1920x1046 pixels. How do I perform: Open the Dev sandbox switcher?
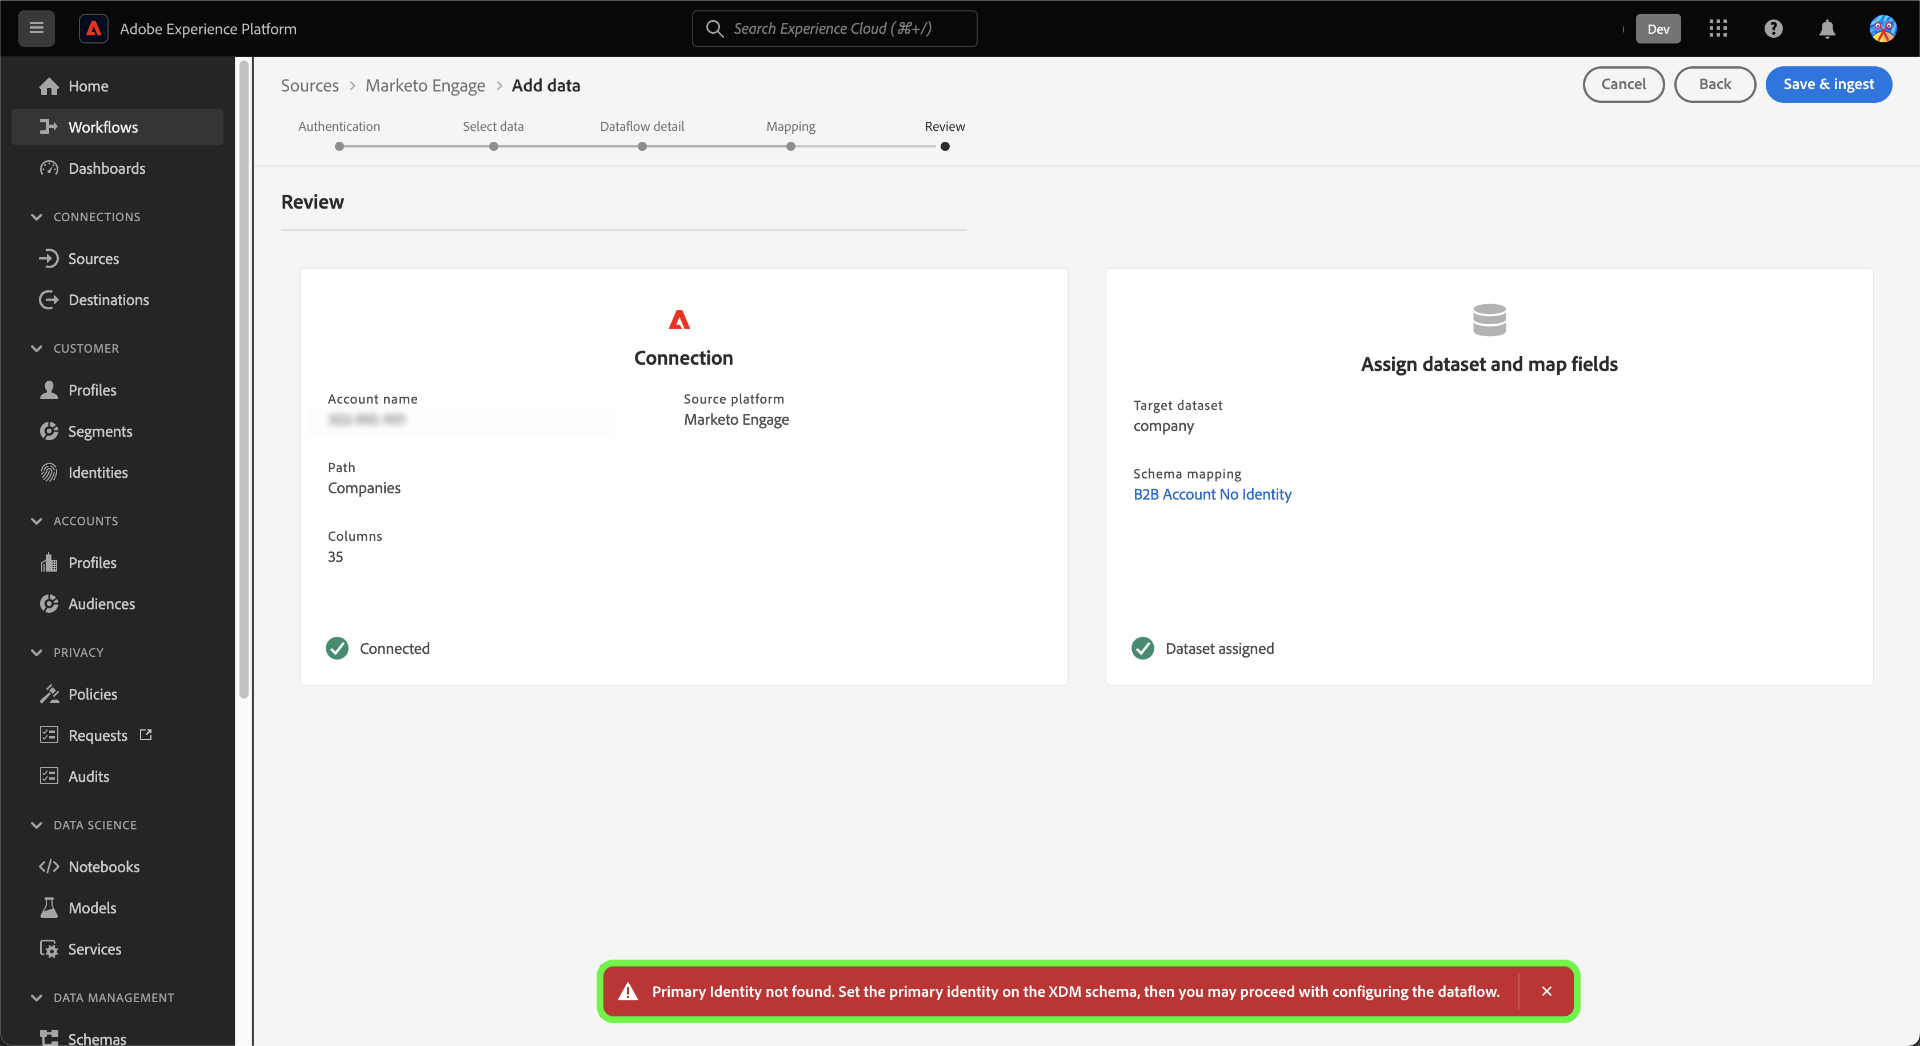pyautogui.click(x=1658, y=29)
